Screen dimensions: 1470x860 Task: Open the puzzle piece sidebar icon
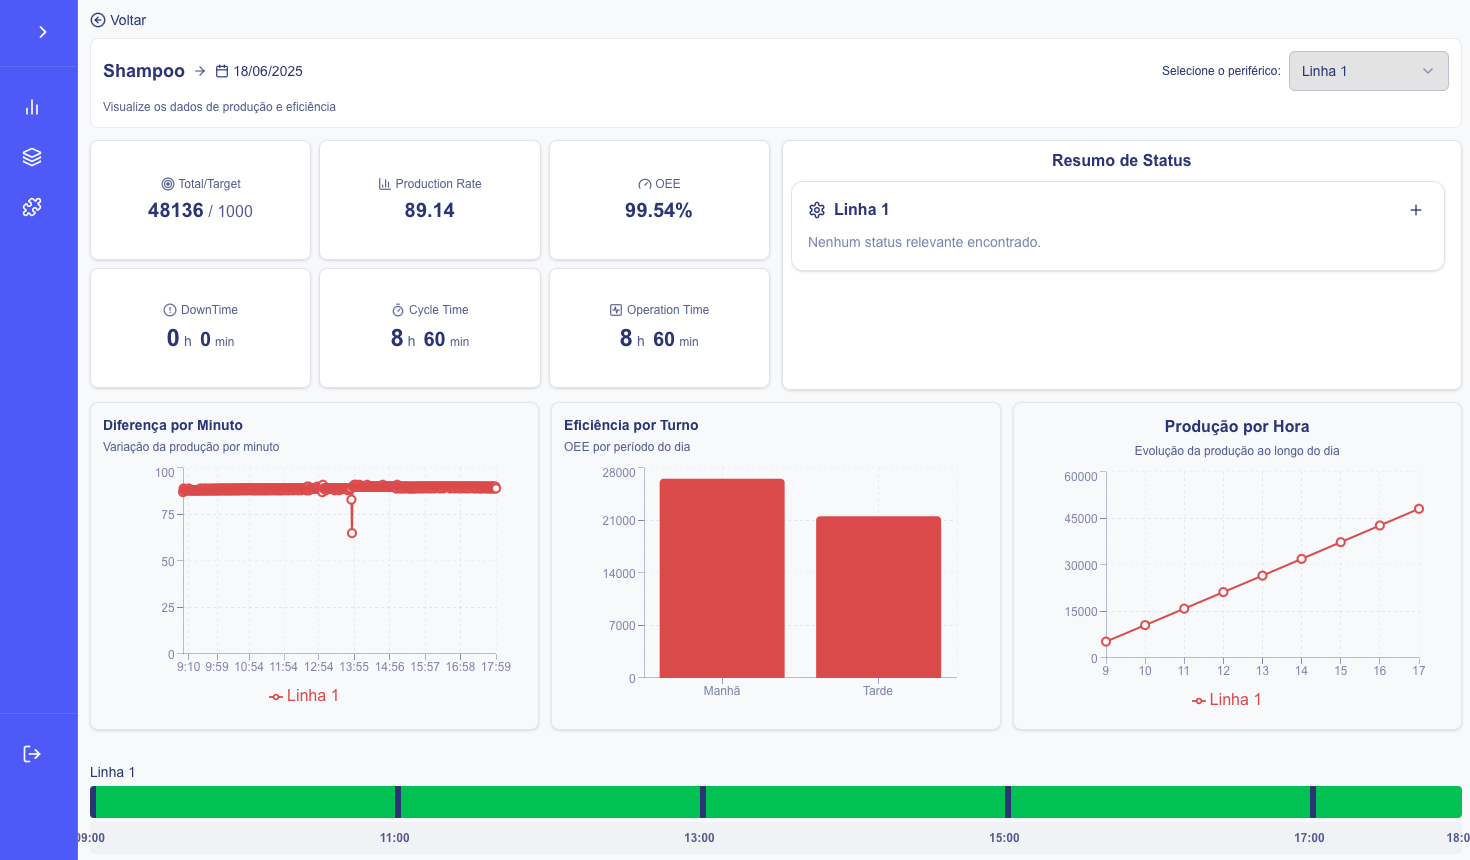[x=32, y=207]
